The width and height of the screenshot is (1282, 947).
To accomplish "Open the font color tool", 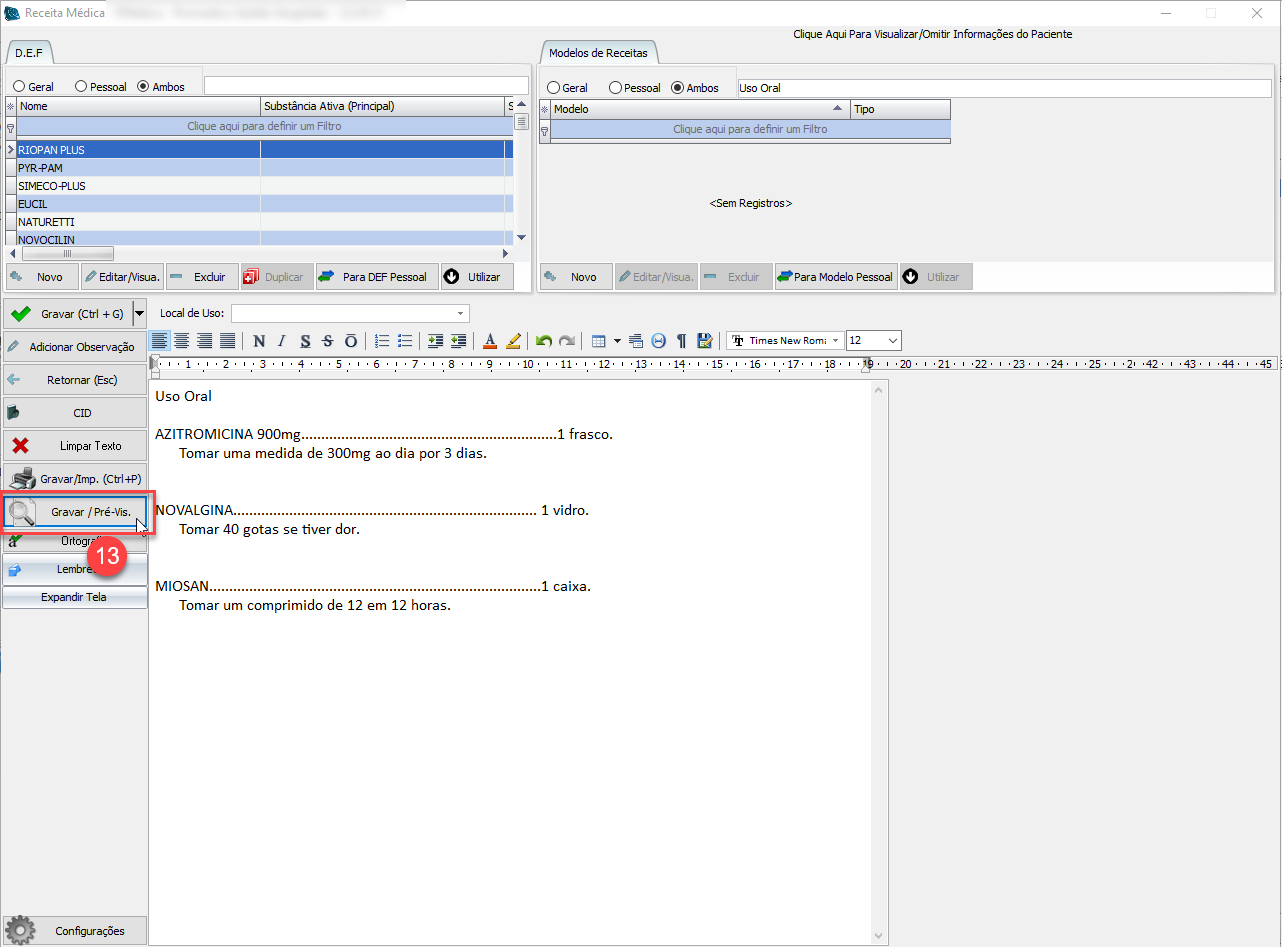I will click(490, 341).
